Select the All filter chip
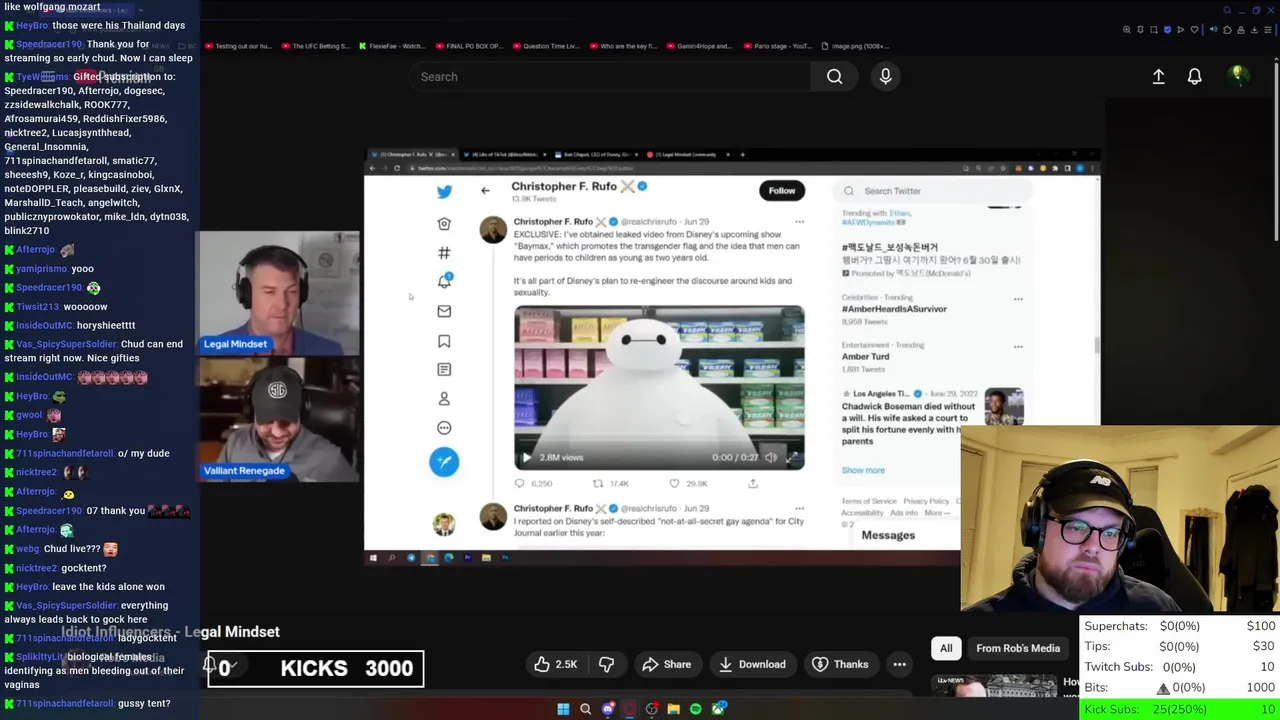The image size is (1280, 720). tap(946, 648)
